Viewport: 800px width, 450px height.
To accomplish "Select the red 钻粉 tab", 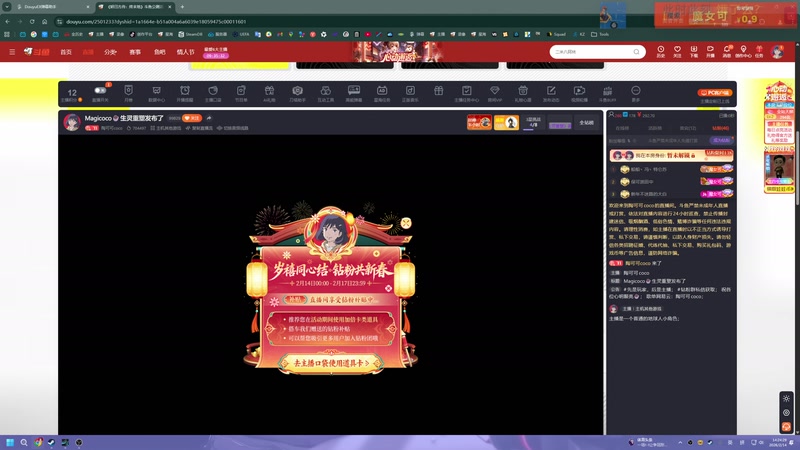I will [x=720, y=128].
